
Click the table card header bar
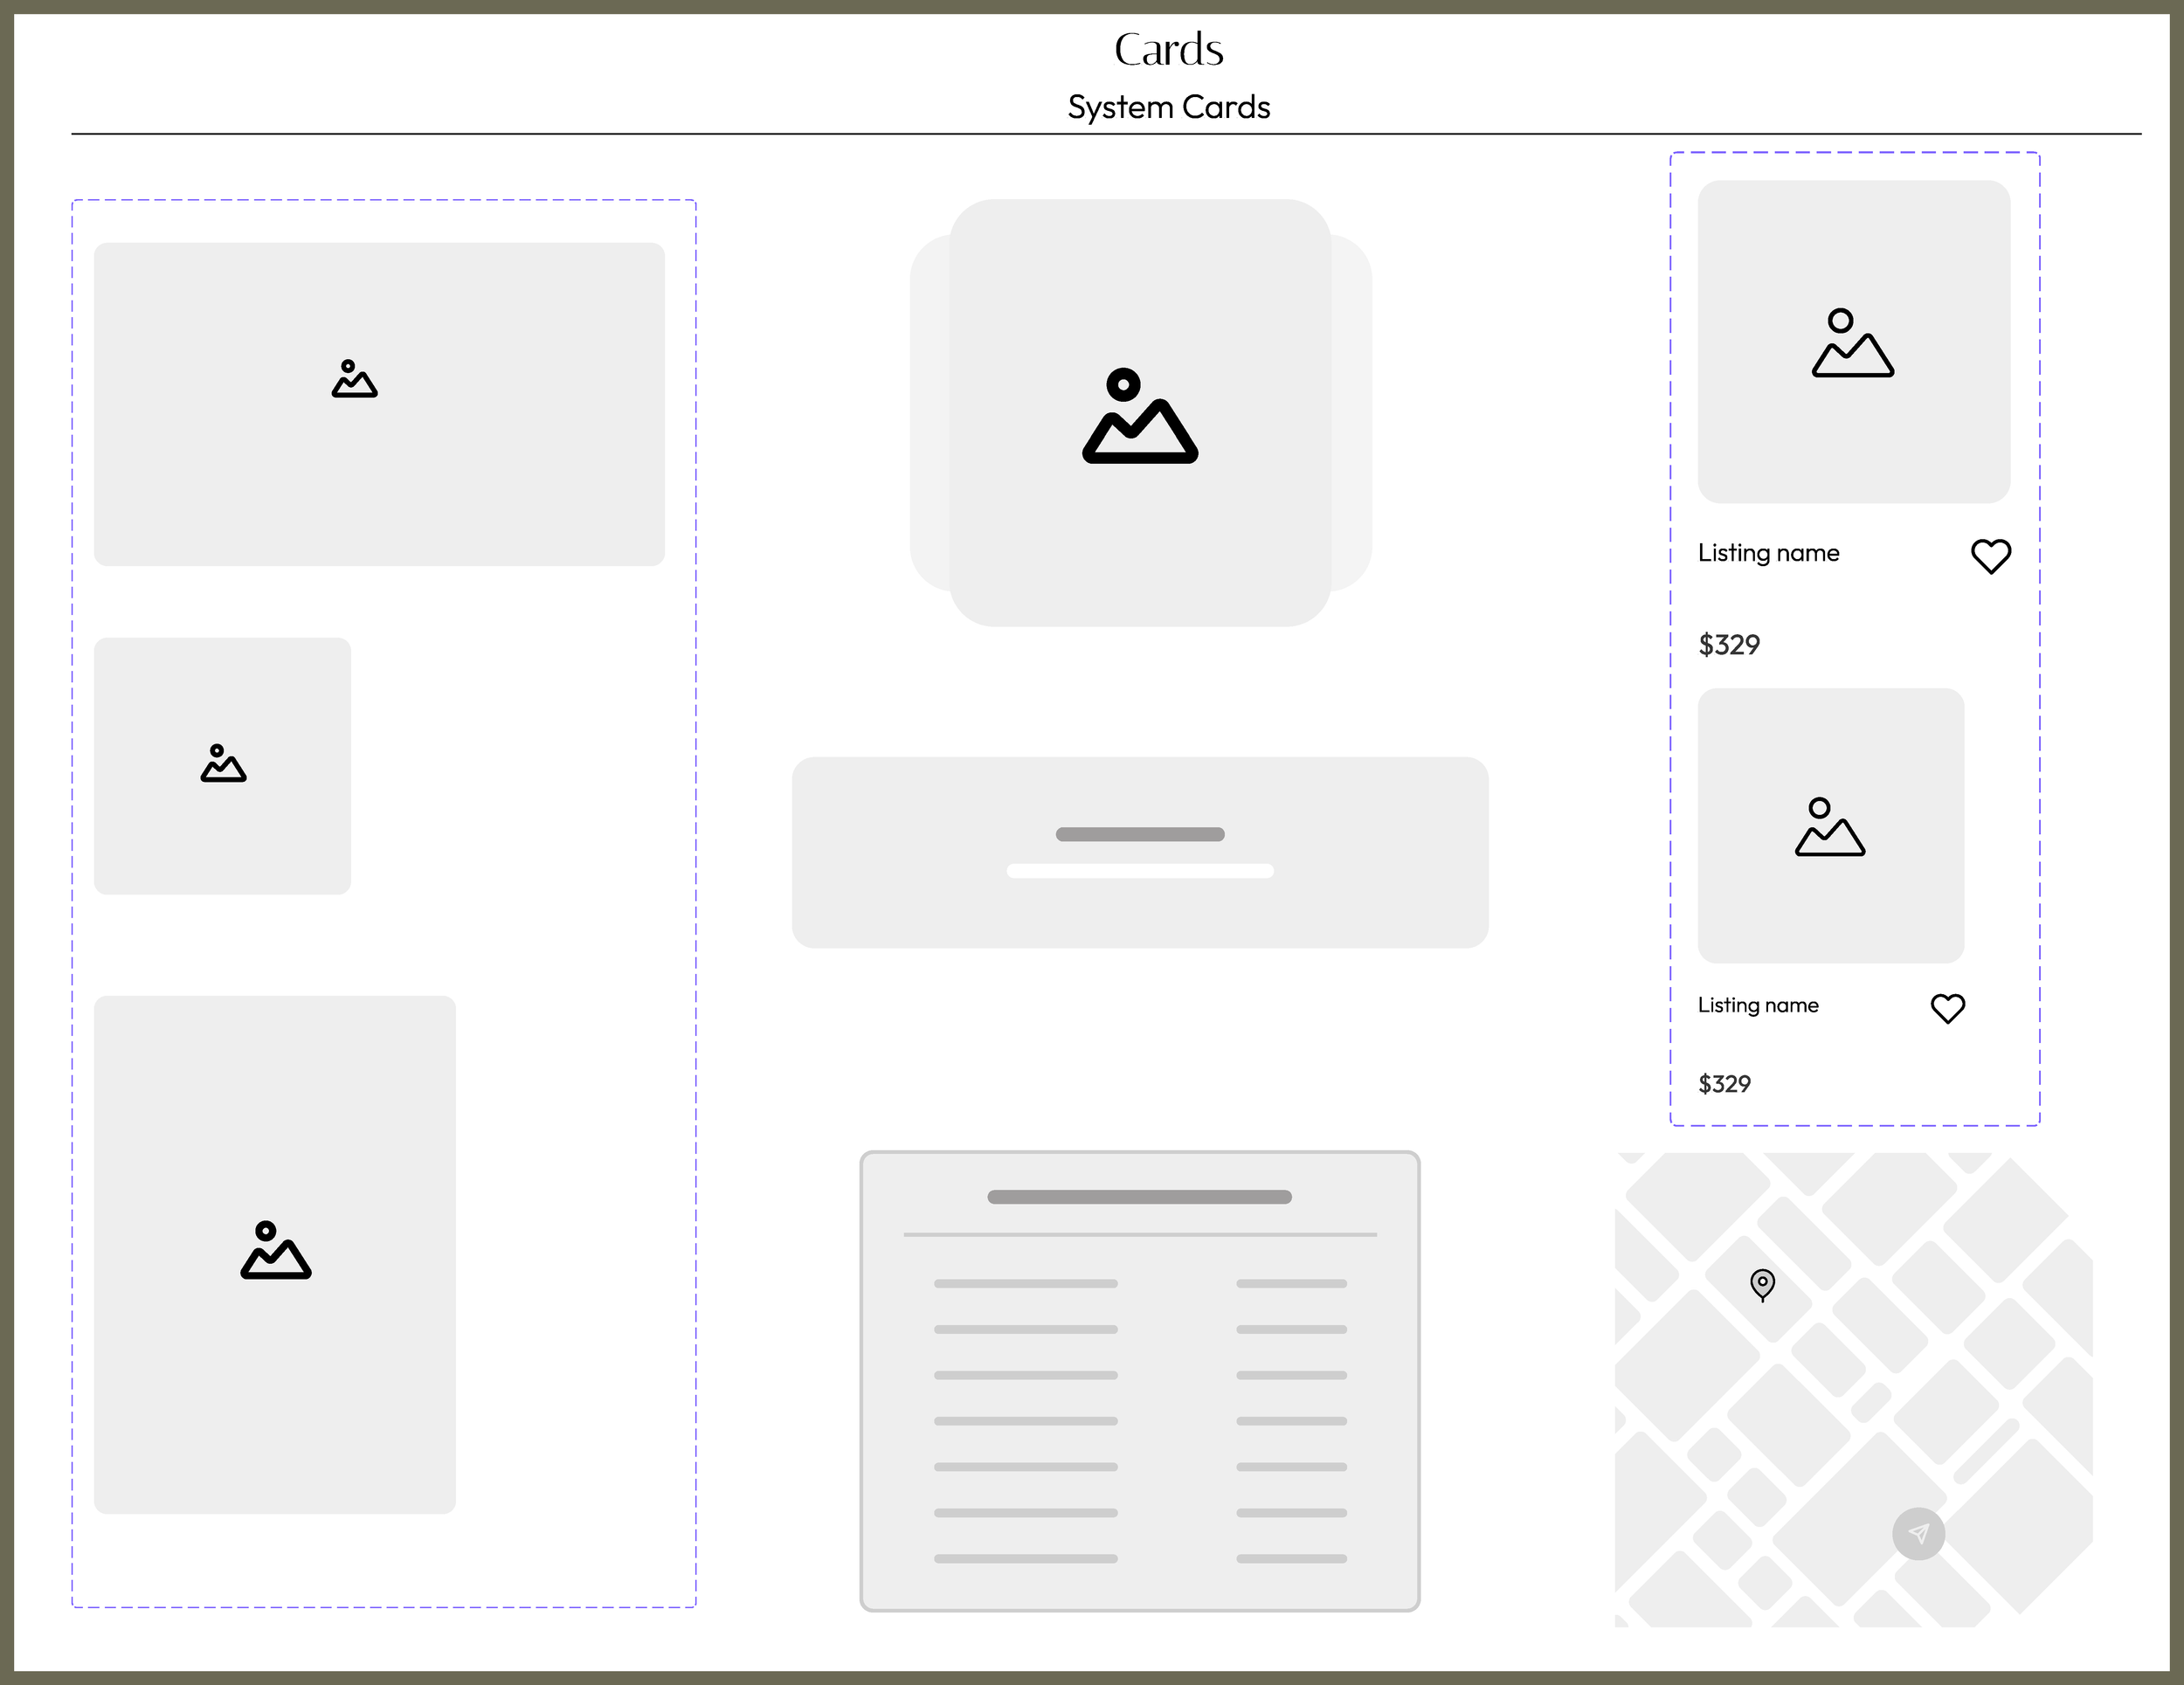point(1139,1197)
